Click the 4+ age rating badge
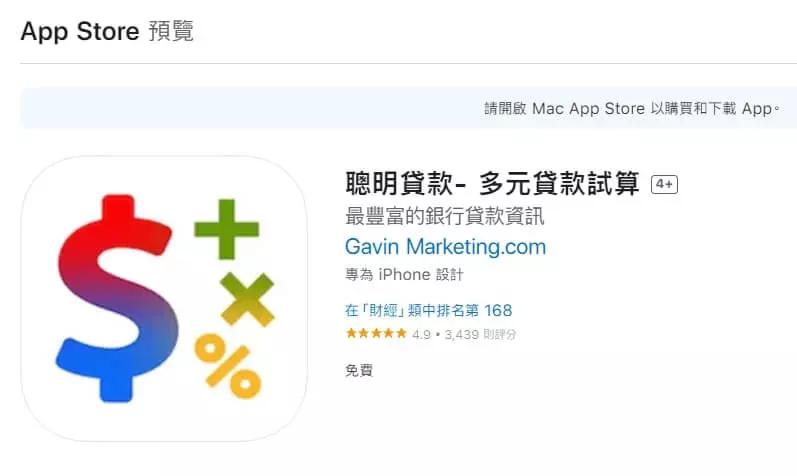The width and height of the screenshot is (797, 476). pos(664,184)
